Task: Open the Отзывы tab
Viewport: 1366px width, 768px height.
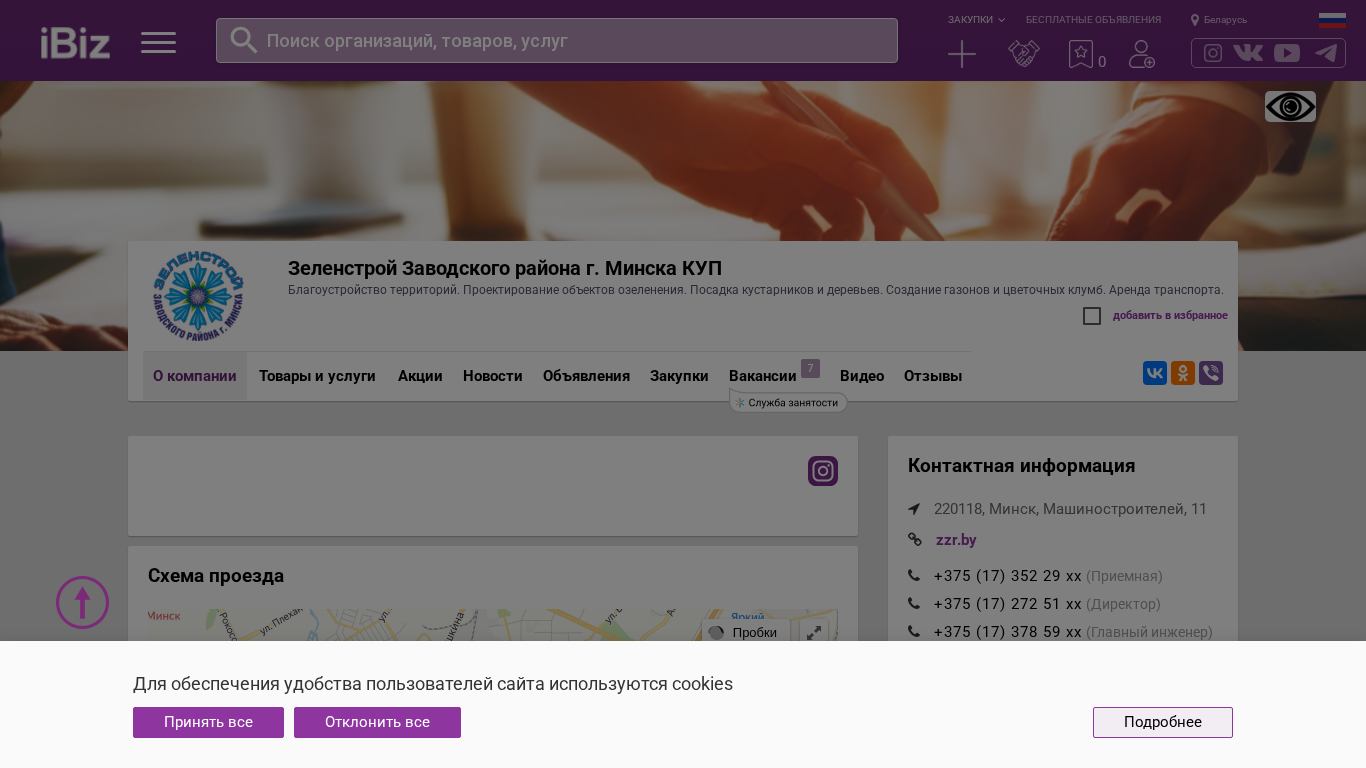Action: tap(933, 376)
